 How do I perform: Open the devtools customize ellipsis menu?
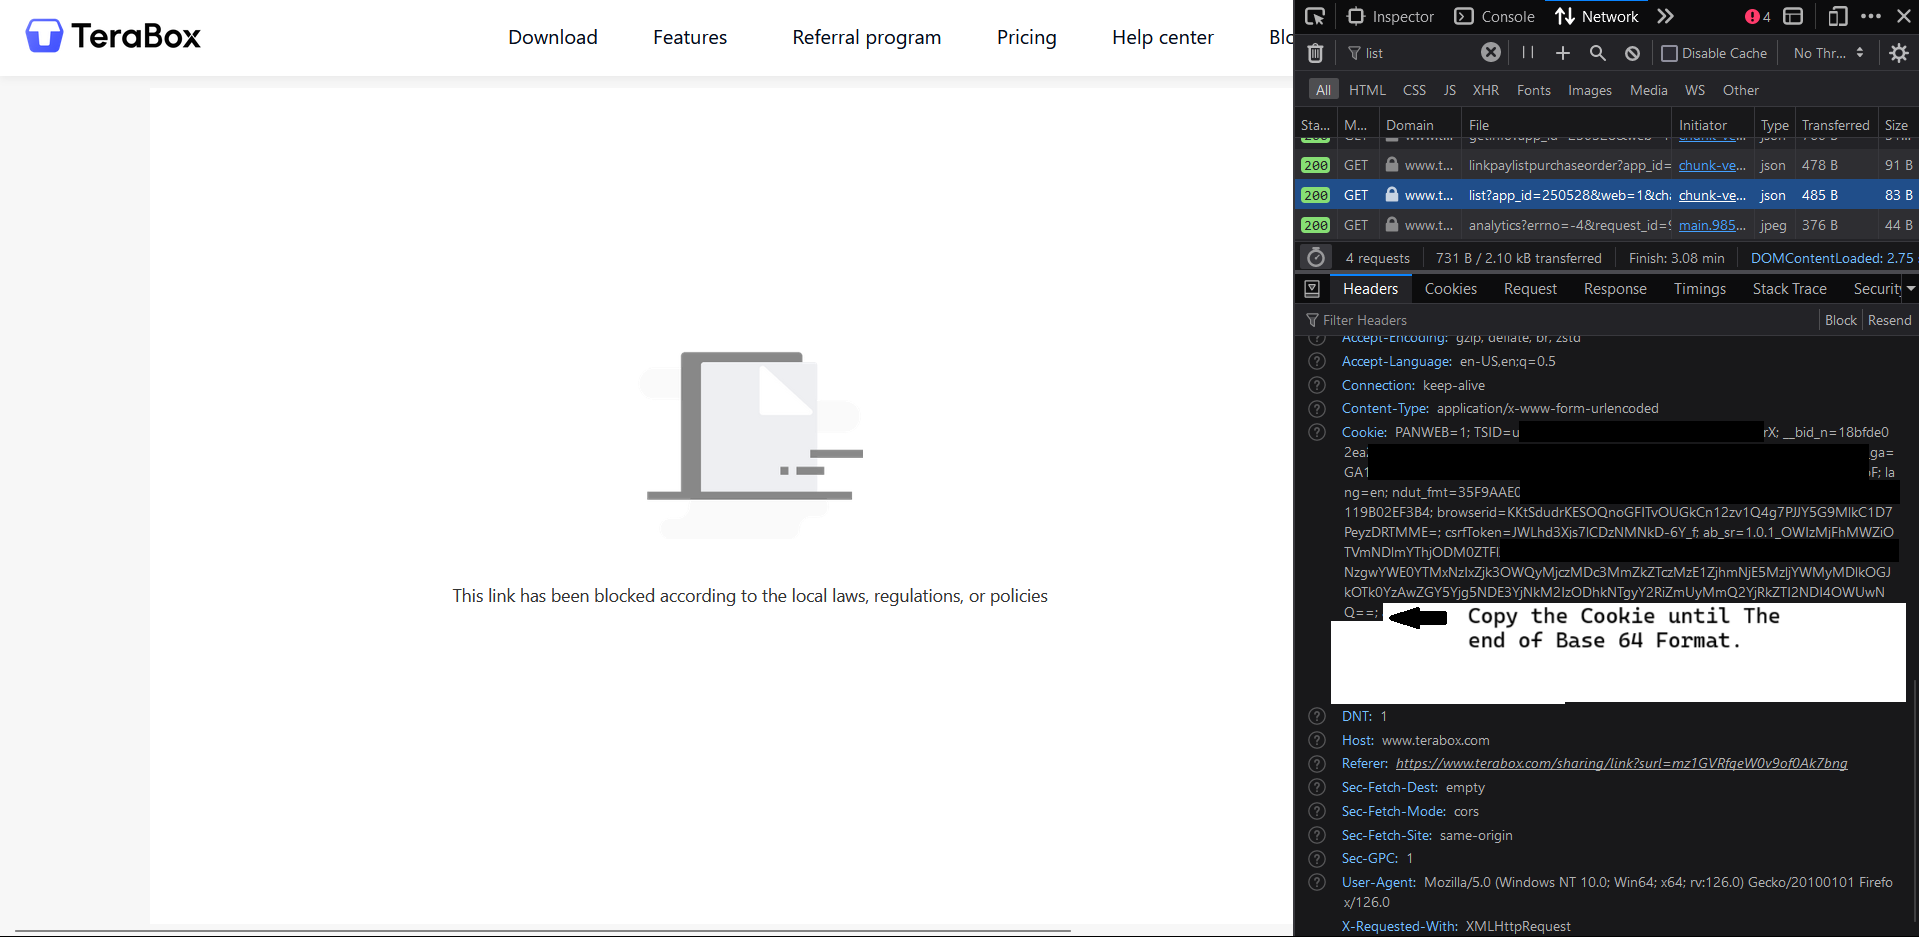(x=1871, y=16)
